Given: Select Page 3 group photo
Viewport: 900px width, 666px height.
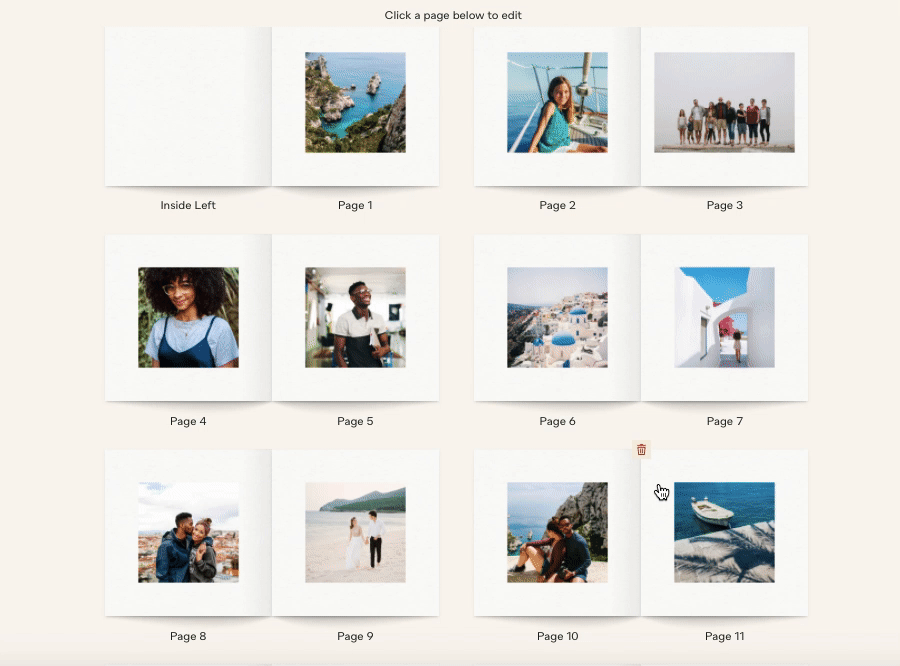Looking at the screenshot, I should click(724, 102).
